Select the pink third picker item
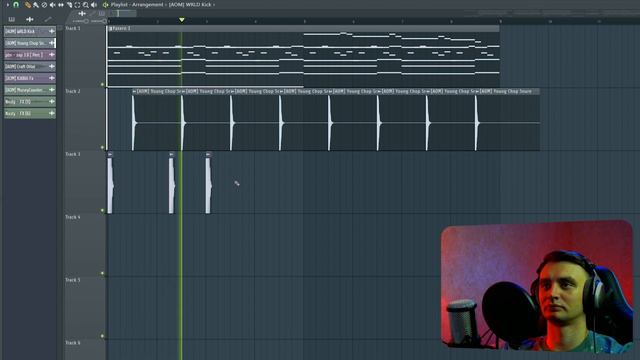This screenshot has height=360, width=640. pyautogui.click(x=30, y=55)
